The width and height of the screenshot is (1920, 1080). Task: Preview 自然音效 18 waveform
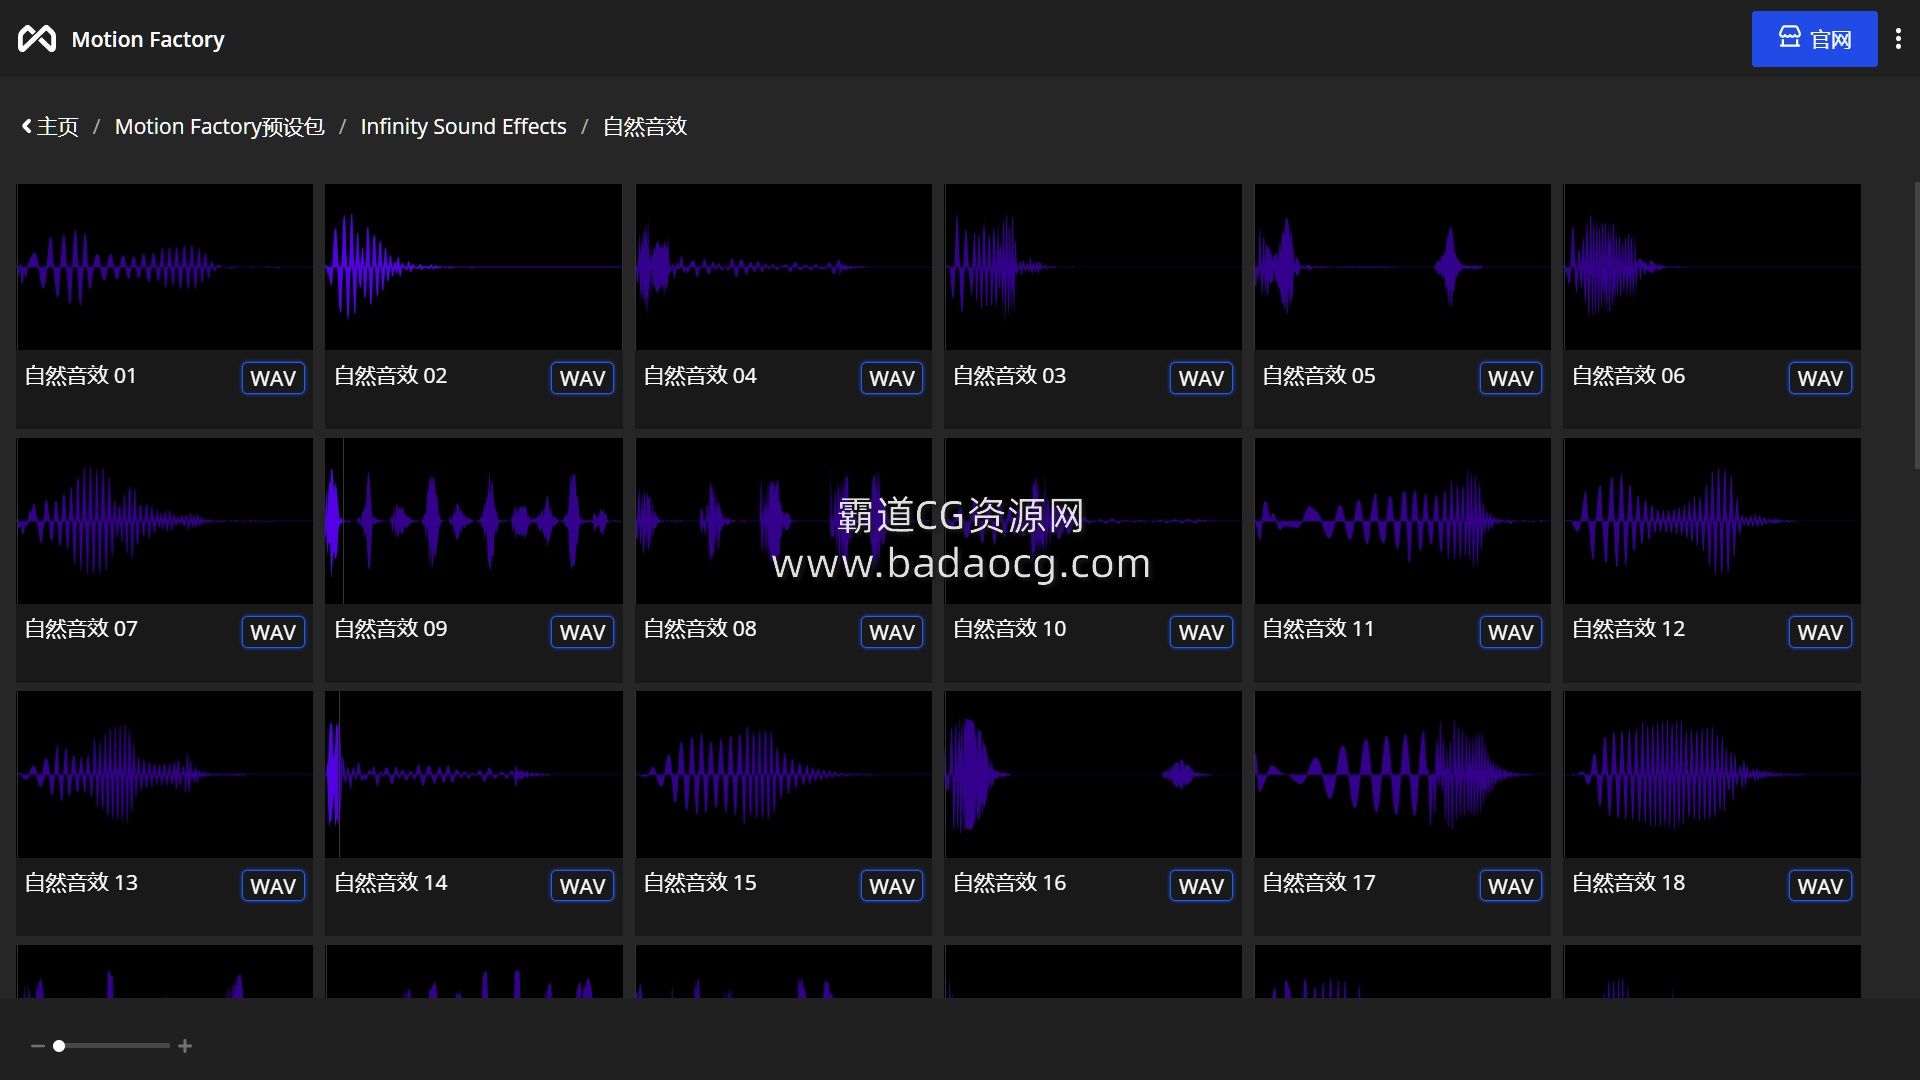pos(1712,775)
